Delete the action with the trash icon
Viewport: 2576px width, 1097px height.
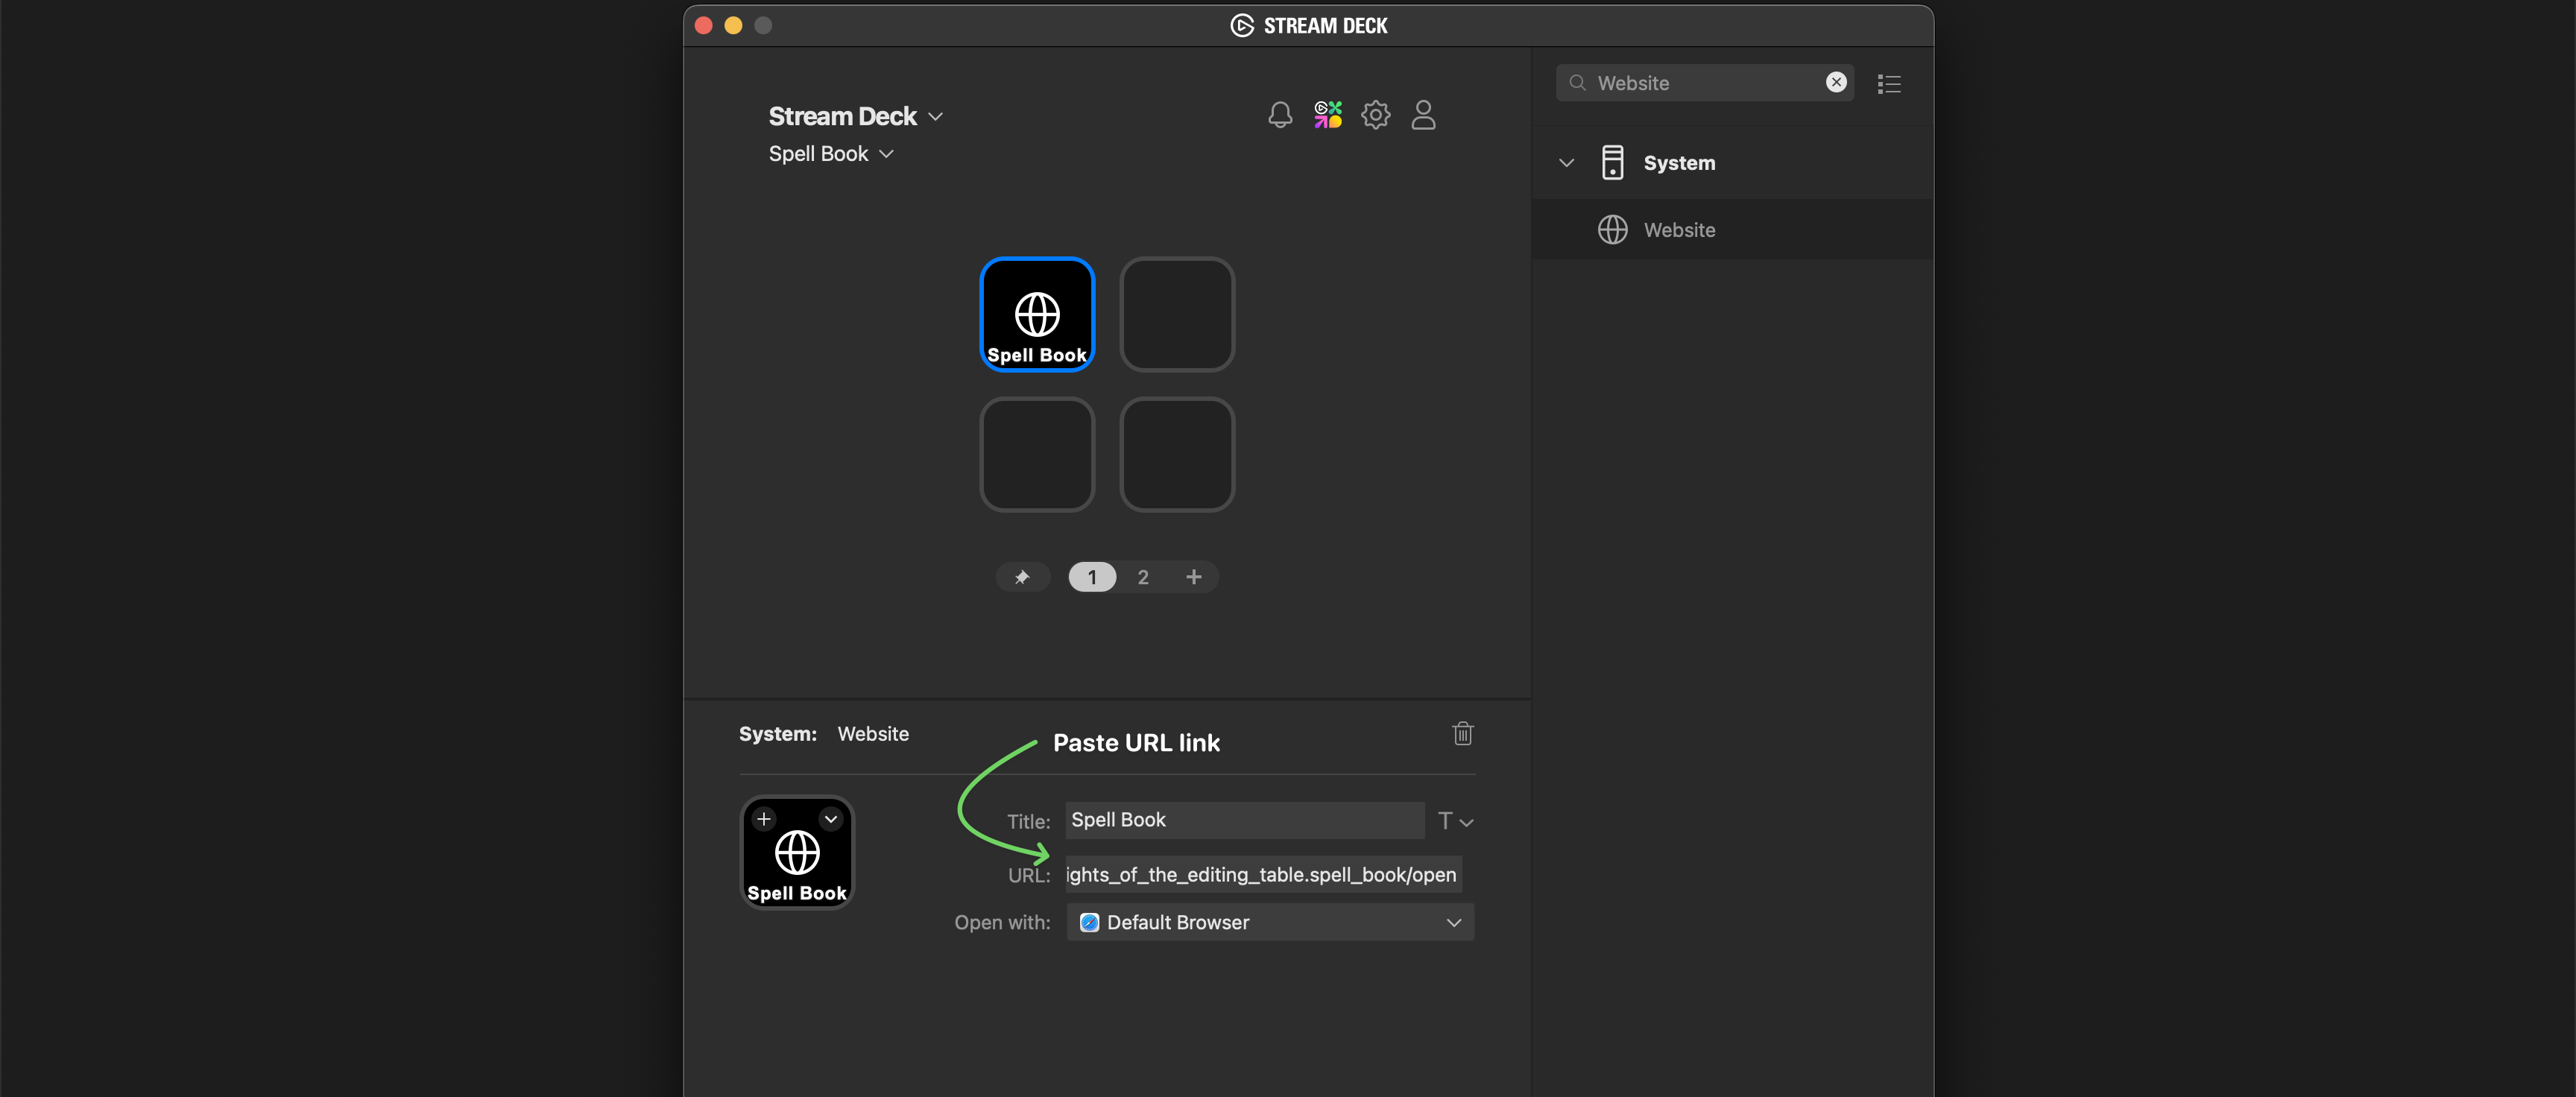tap(1462, 733)
